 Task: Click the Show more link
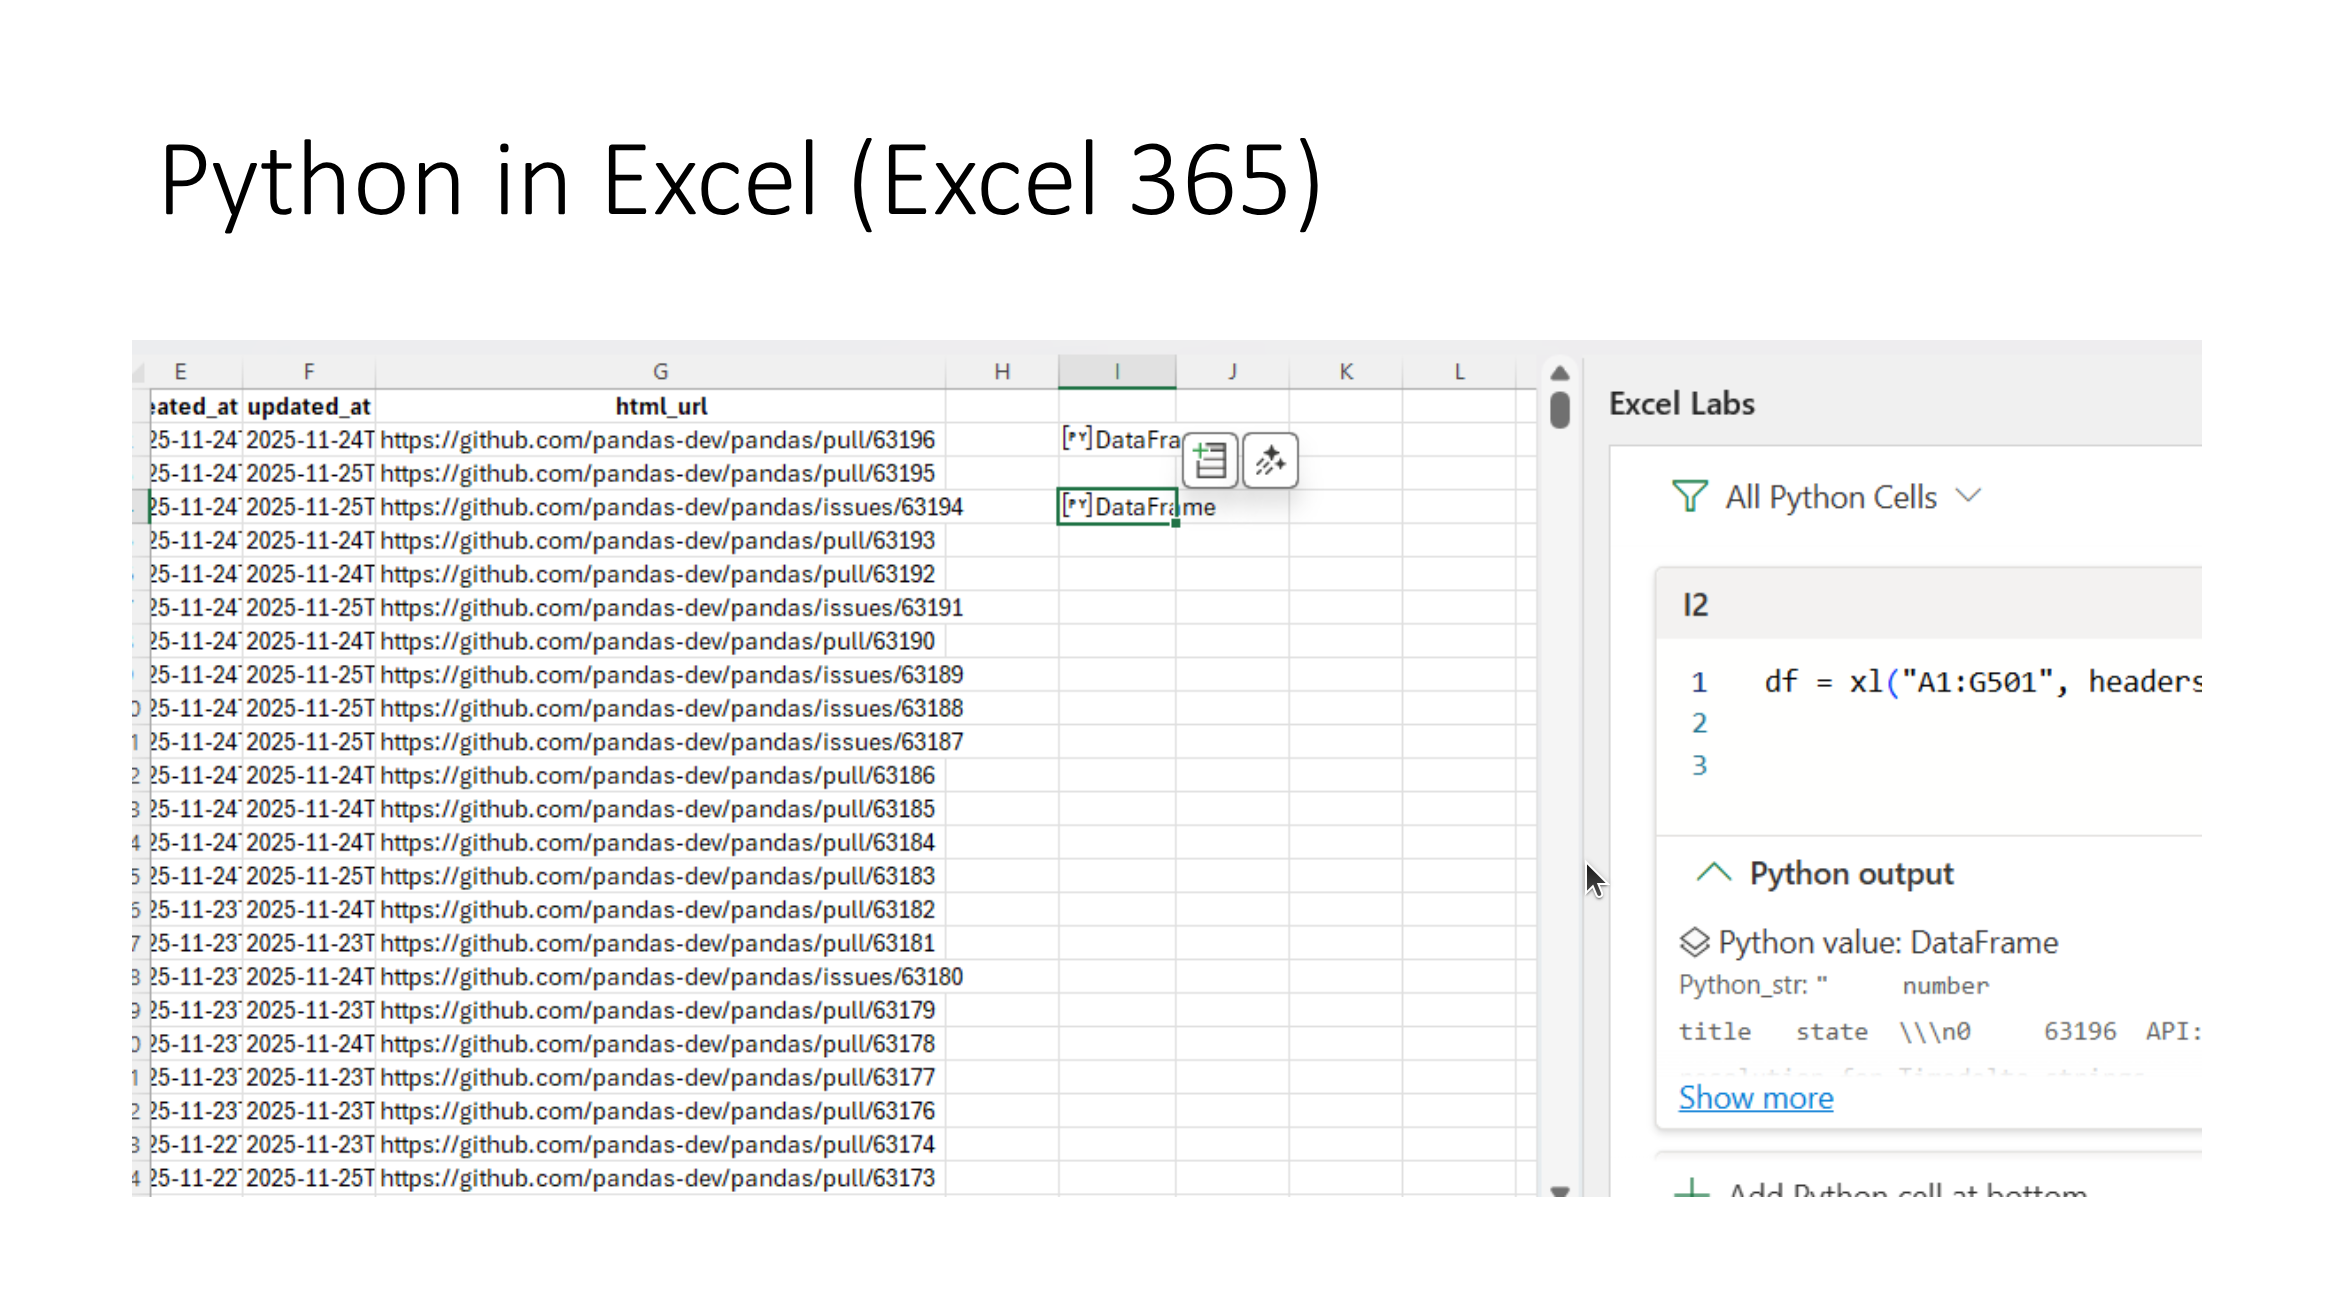pyautogui.click(x=1755, y=1098)
